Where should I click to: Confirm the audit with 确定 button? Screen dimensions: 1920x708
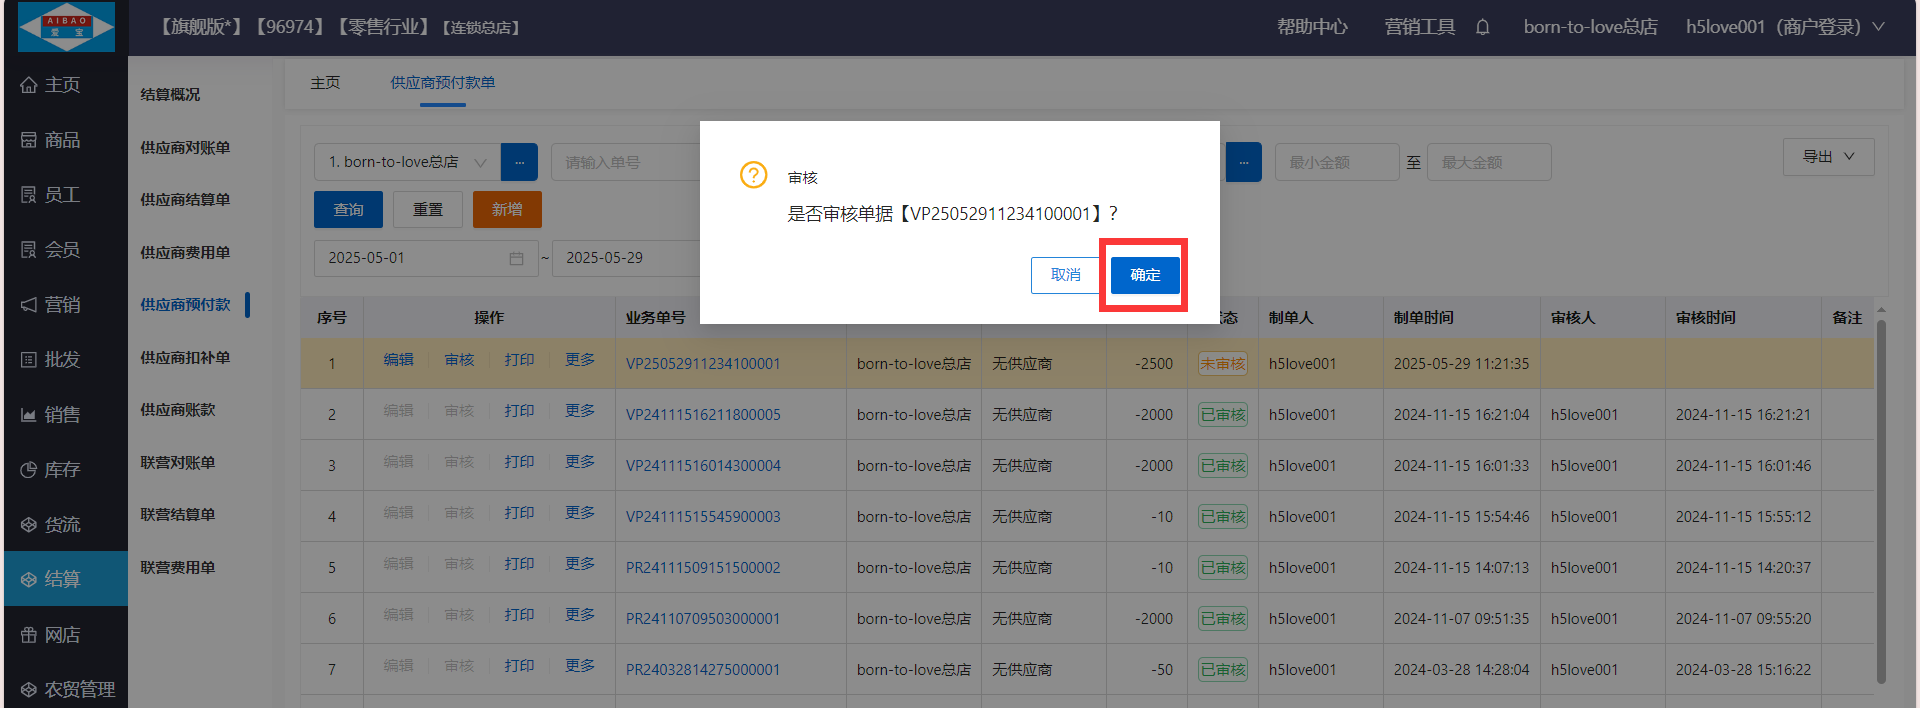(x=1145, y=275)
